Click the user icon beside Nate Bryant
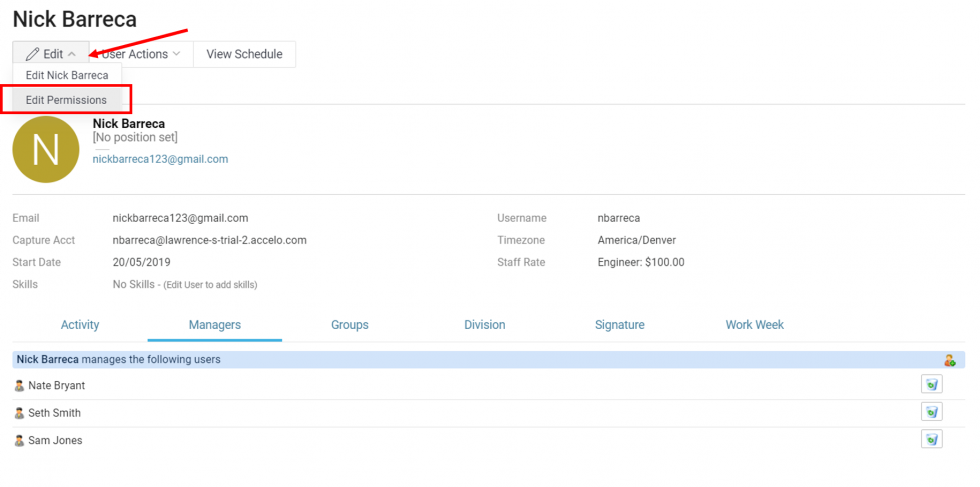The height and width of the screenshot is (487, 980). pyautogui.click(x=19, y=386)
